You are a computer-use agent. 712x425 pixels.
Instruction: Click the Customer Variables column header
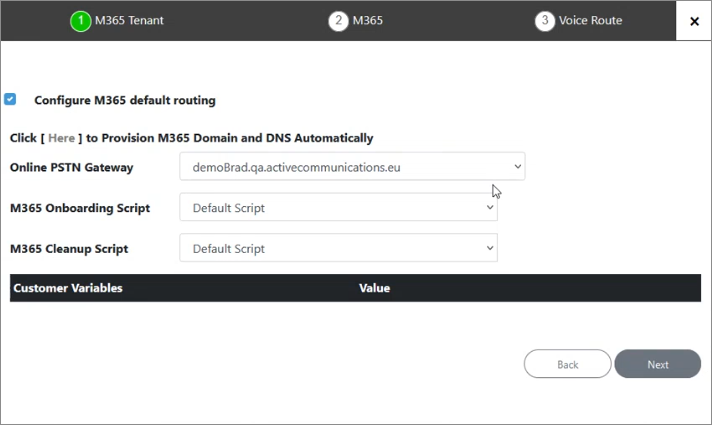(68, 288)
